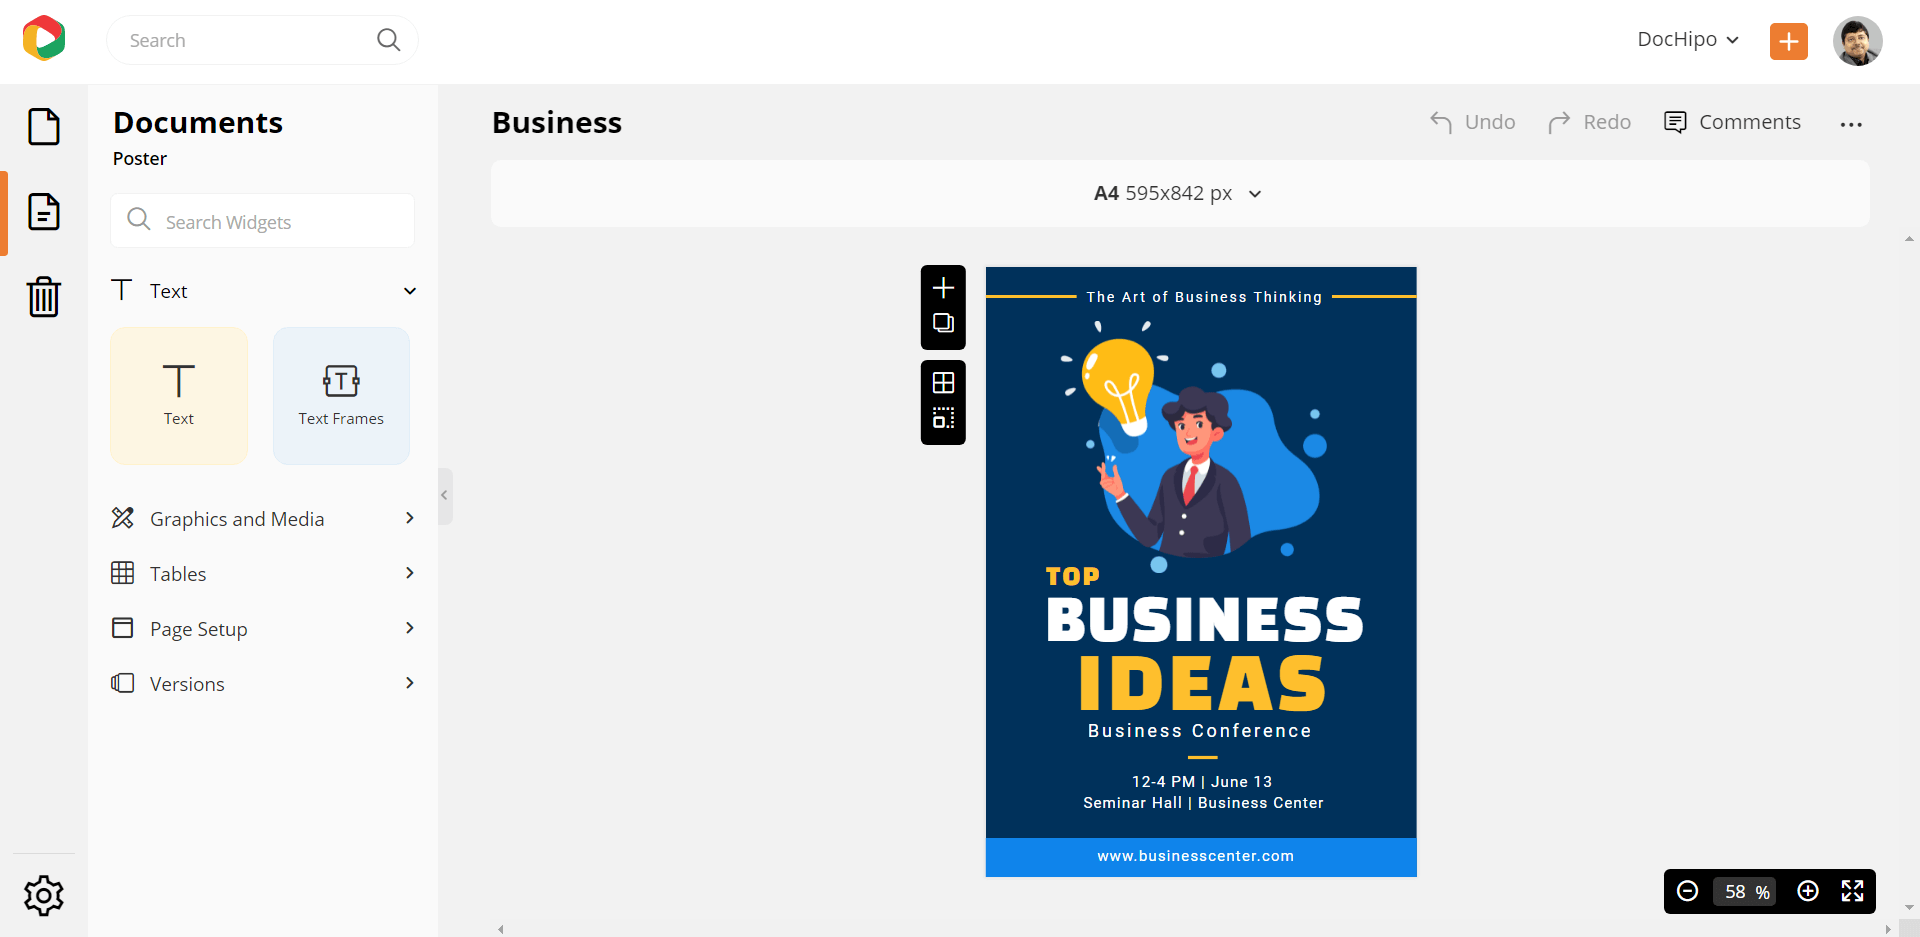
Task: Collapse the Text widgets section
Action: click(409, 291)
